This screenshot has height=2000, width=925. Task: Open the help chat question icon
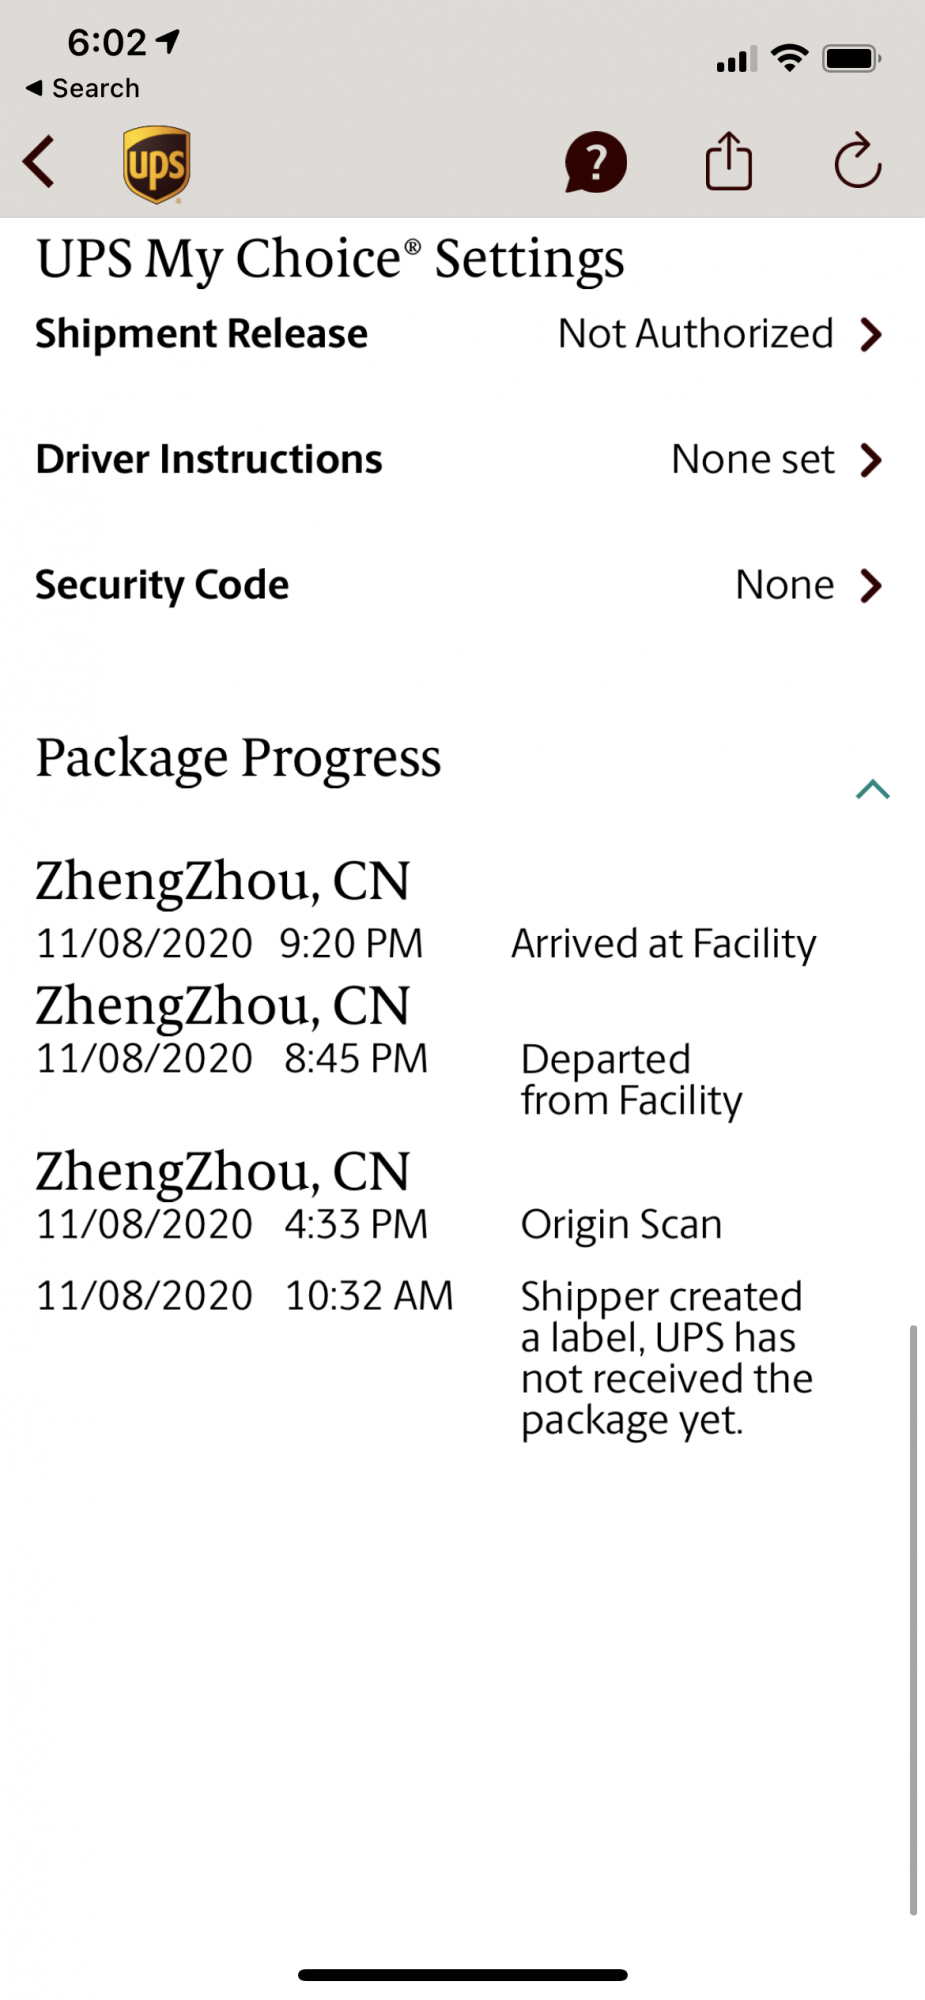point(595,162)
